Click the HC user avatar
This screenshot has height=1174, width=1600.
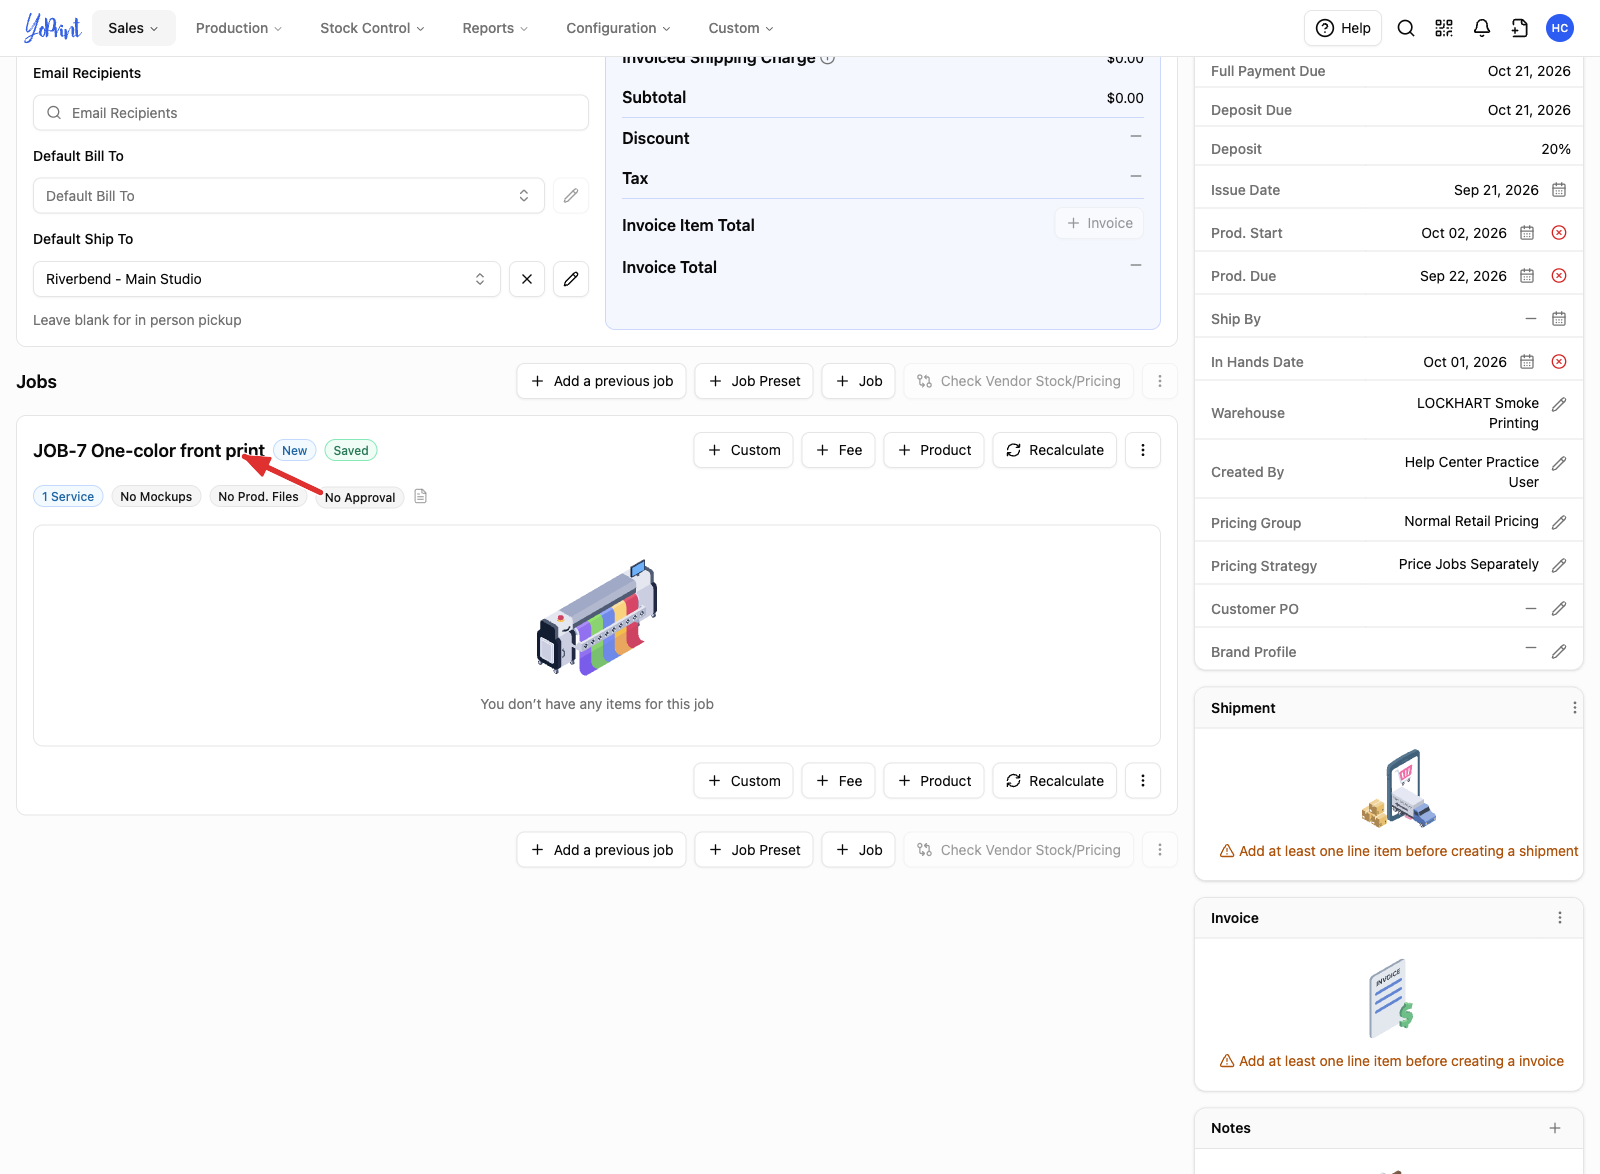coord(1560,28)
